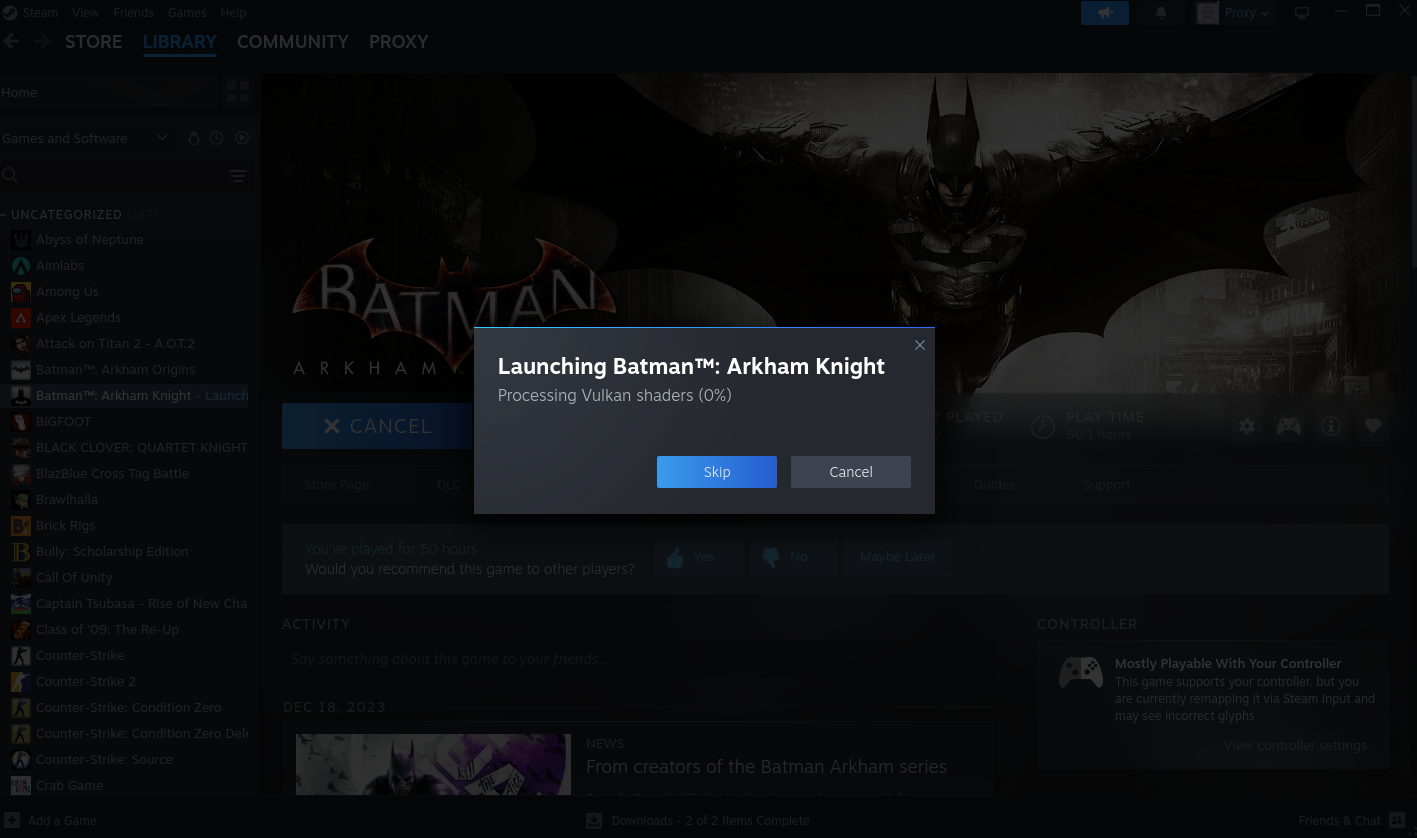This screenshot has height=838, width=1417.
Task: Switch to Big Picture mode icon
Action: (x=1302, y=13)
